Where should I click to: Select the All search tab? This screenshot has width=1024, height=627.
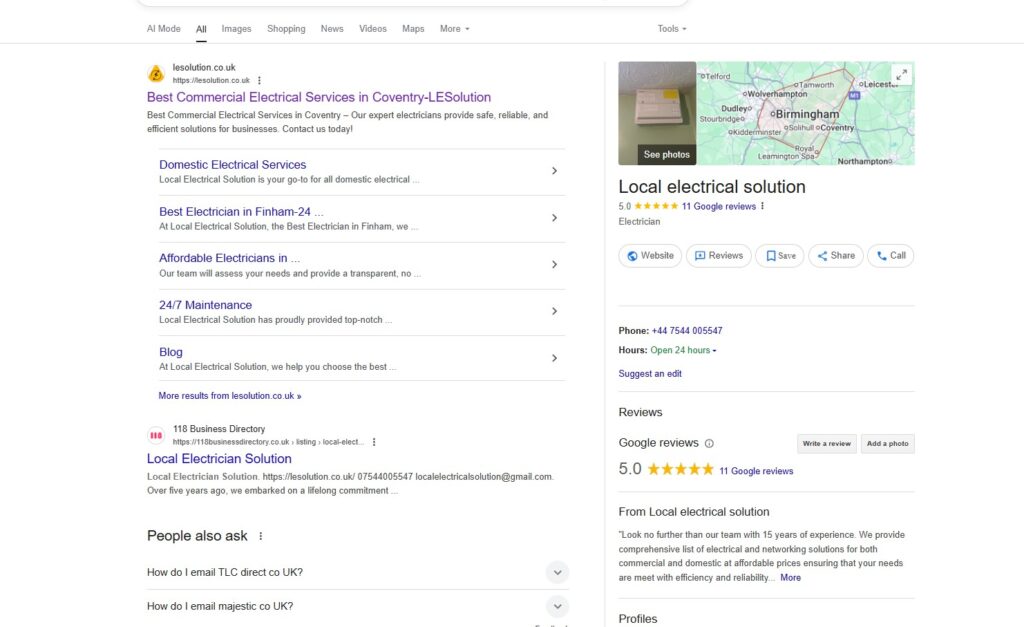(201, 29)
